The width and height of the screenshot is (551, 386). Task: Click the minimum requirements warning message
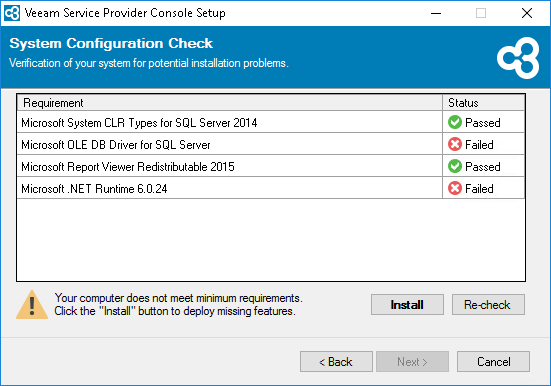coord(179,304)
